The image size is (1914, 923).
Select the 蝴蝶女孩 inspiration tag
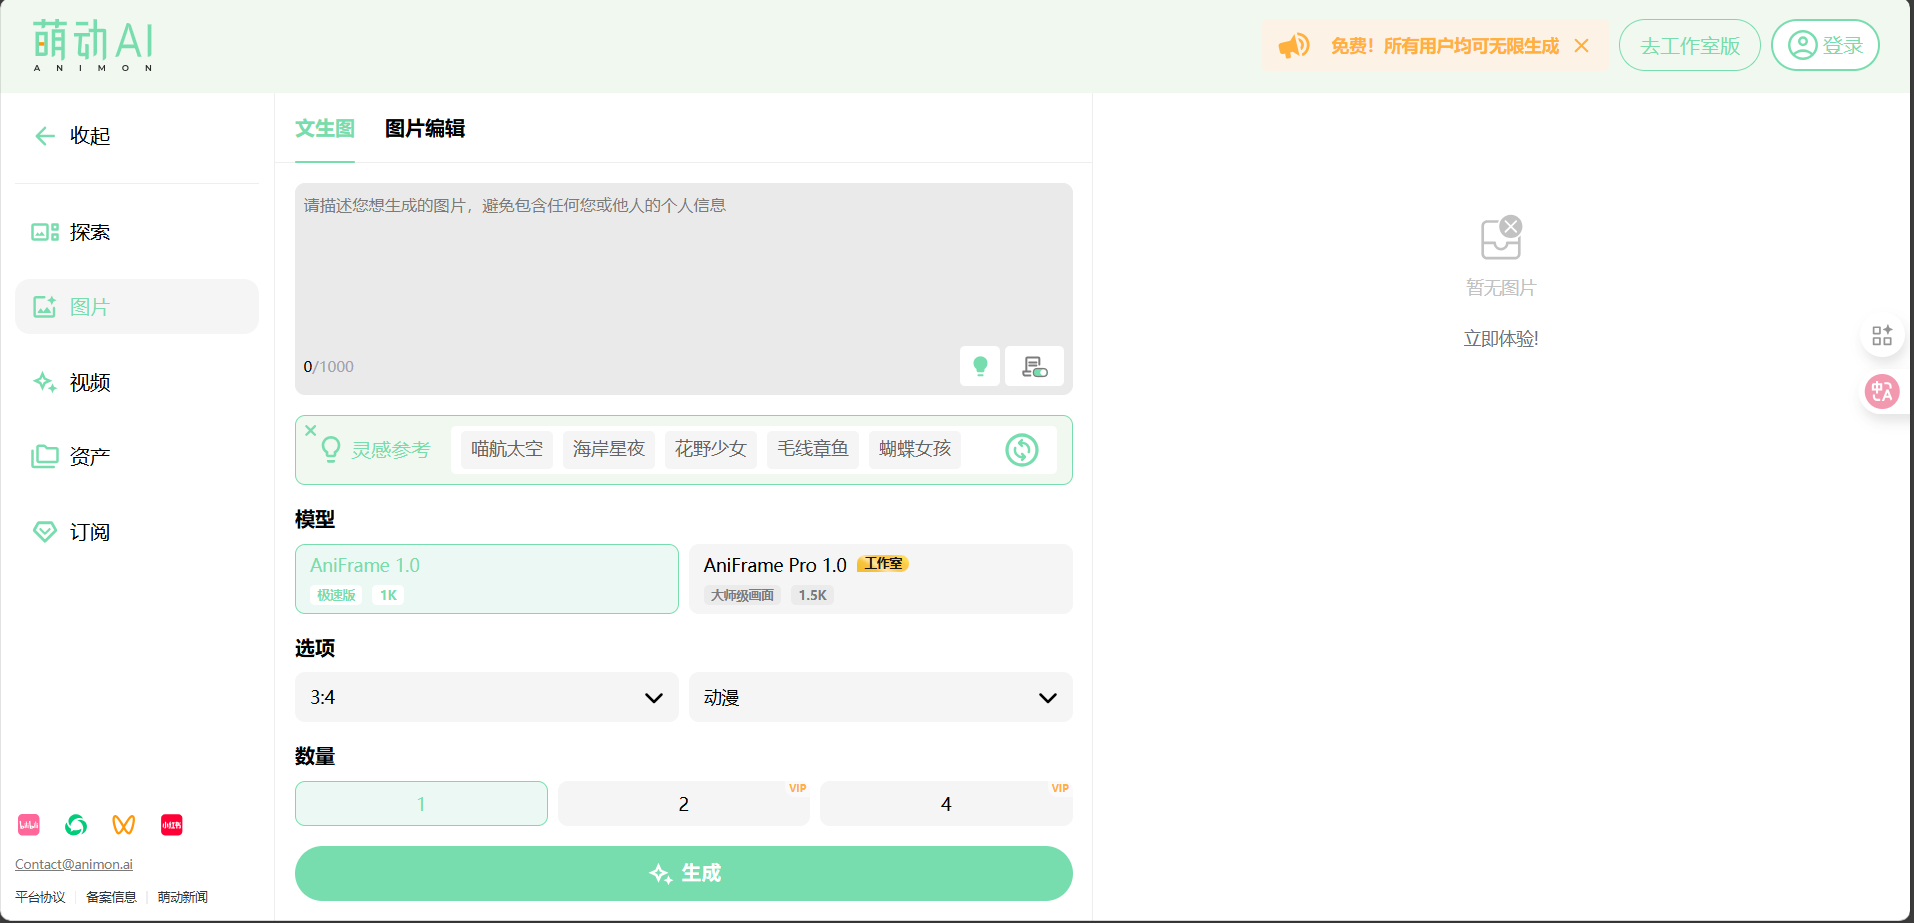pyautogui.click(x=915, y=449)
